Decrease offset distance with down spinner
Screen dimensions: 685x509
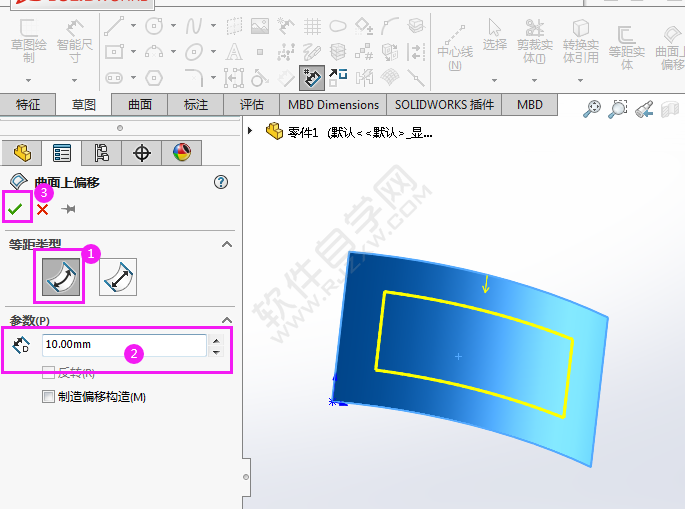(216, 351)
